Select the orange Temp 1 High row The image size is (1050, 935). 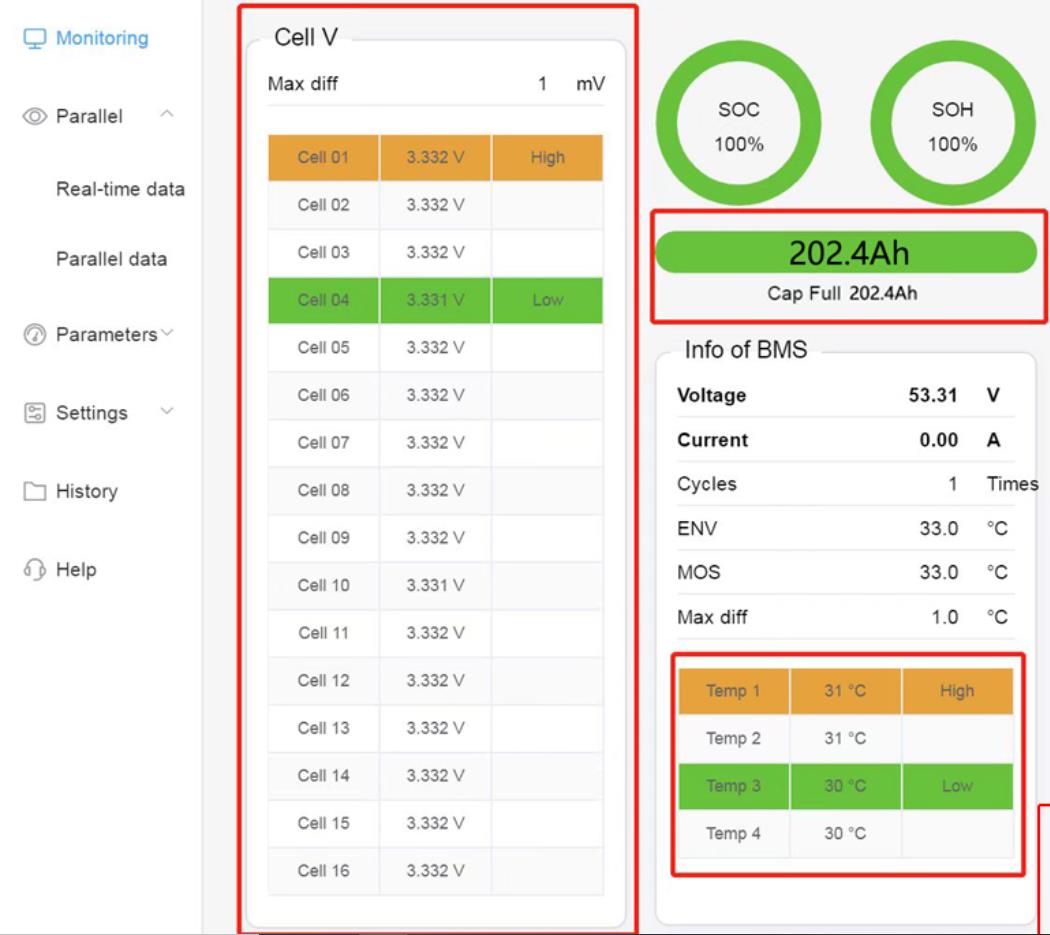coord(845,691)
